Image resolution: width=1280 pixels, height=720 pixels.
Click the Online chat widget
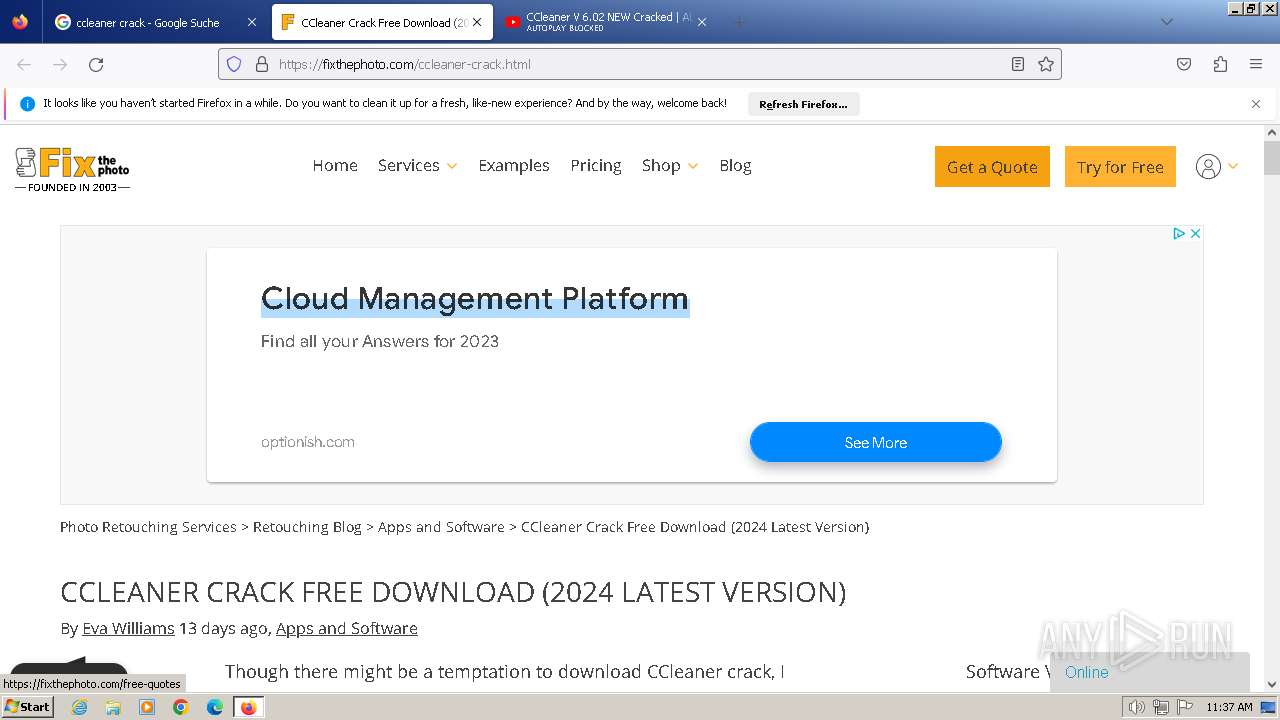pyautogui.click(x=1150, y=672)
